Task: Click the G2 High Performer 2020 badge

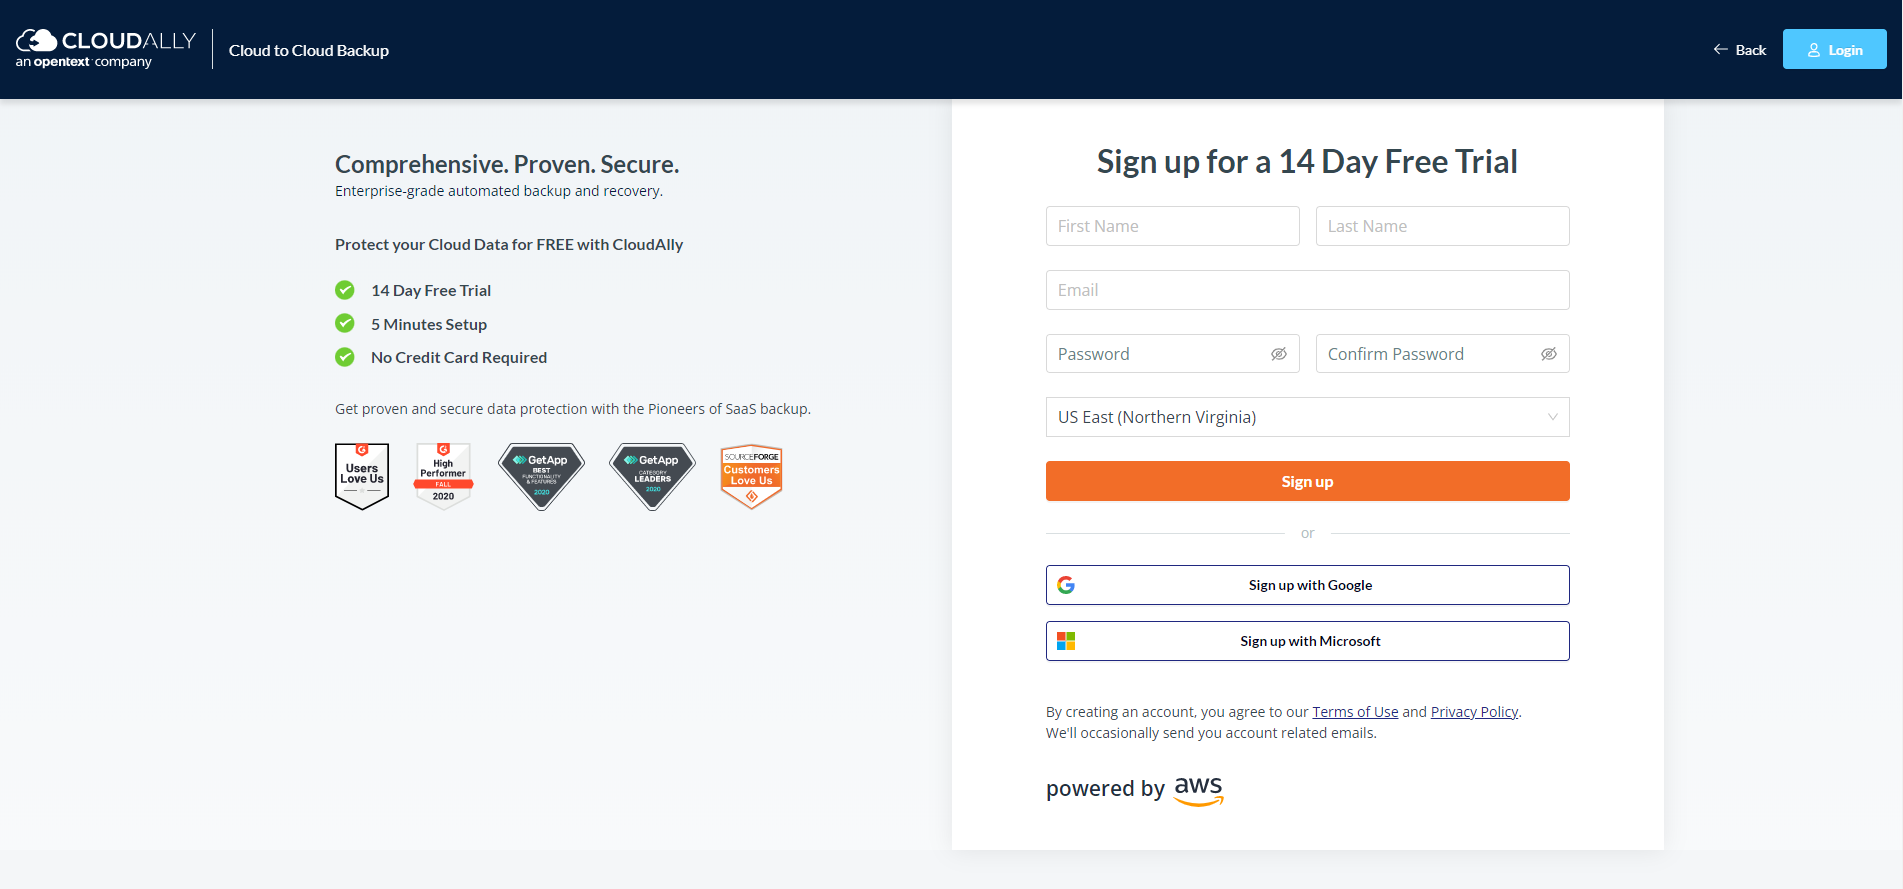Action: coord(443,476)
